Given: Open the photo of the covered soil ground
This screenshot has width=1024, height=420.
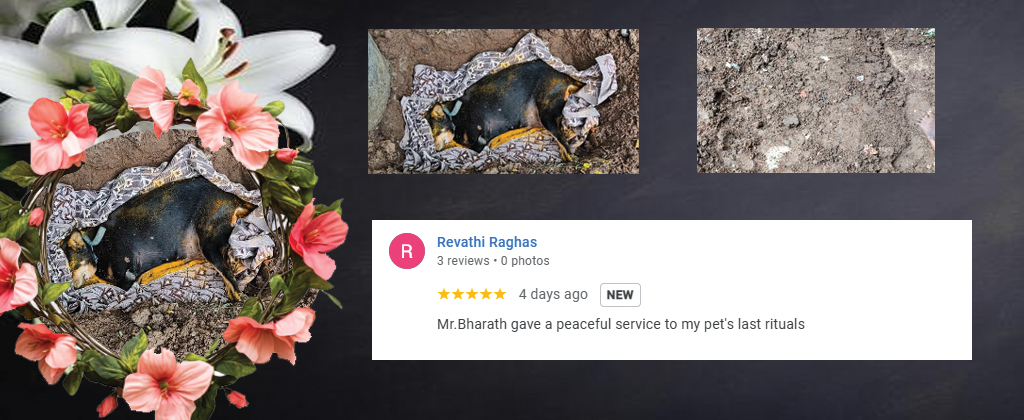Looking at the screenshot, I should 816,100.
